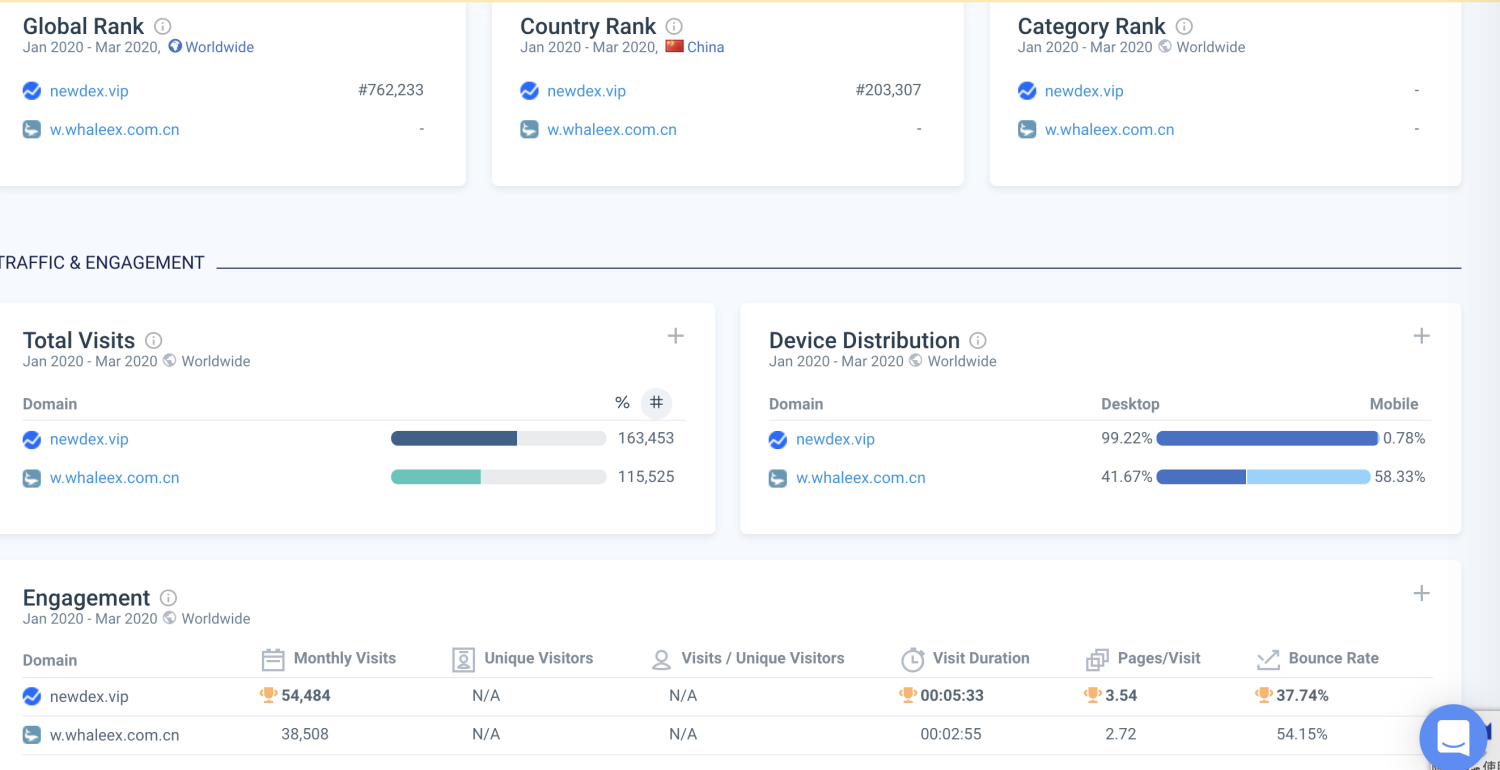Screen dimensions: 1500x770
Task: Click the Worldwide link under Global Rank
Action: (219, 47)
